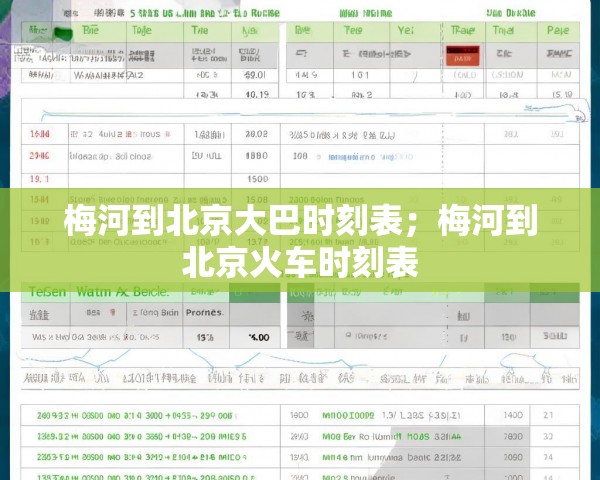Select the 'Pale' column header
Image resolution: width=600 pixels, height=480 pixels.
click(x=558, y=30)
